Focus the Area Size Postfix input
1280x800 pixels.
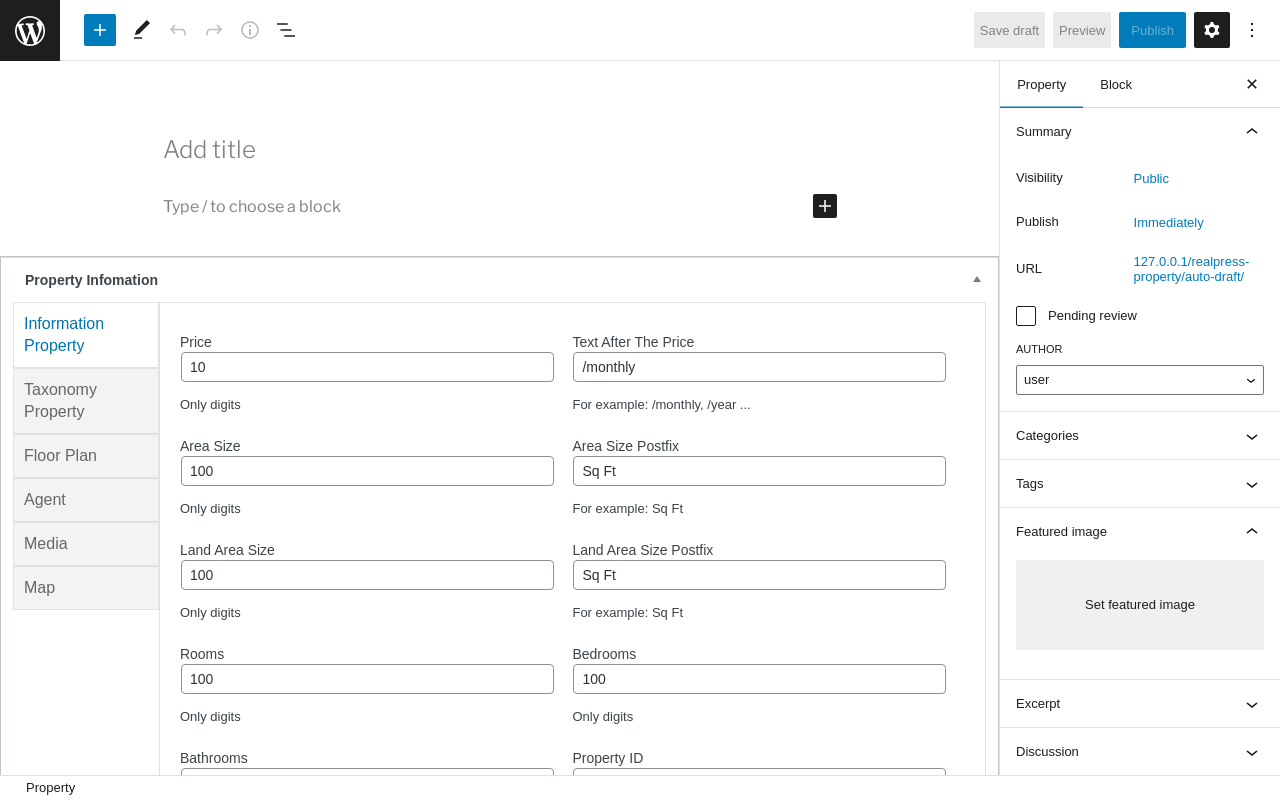[759, 471]
